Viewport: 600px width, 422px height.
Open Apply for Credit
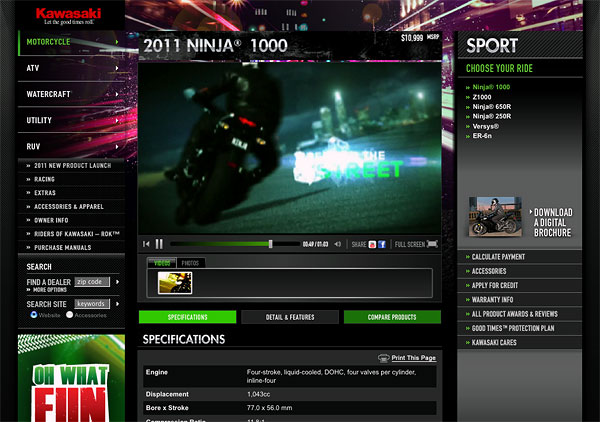point(494,285)
